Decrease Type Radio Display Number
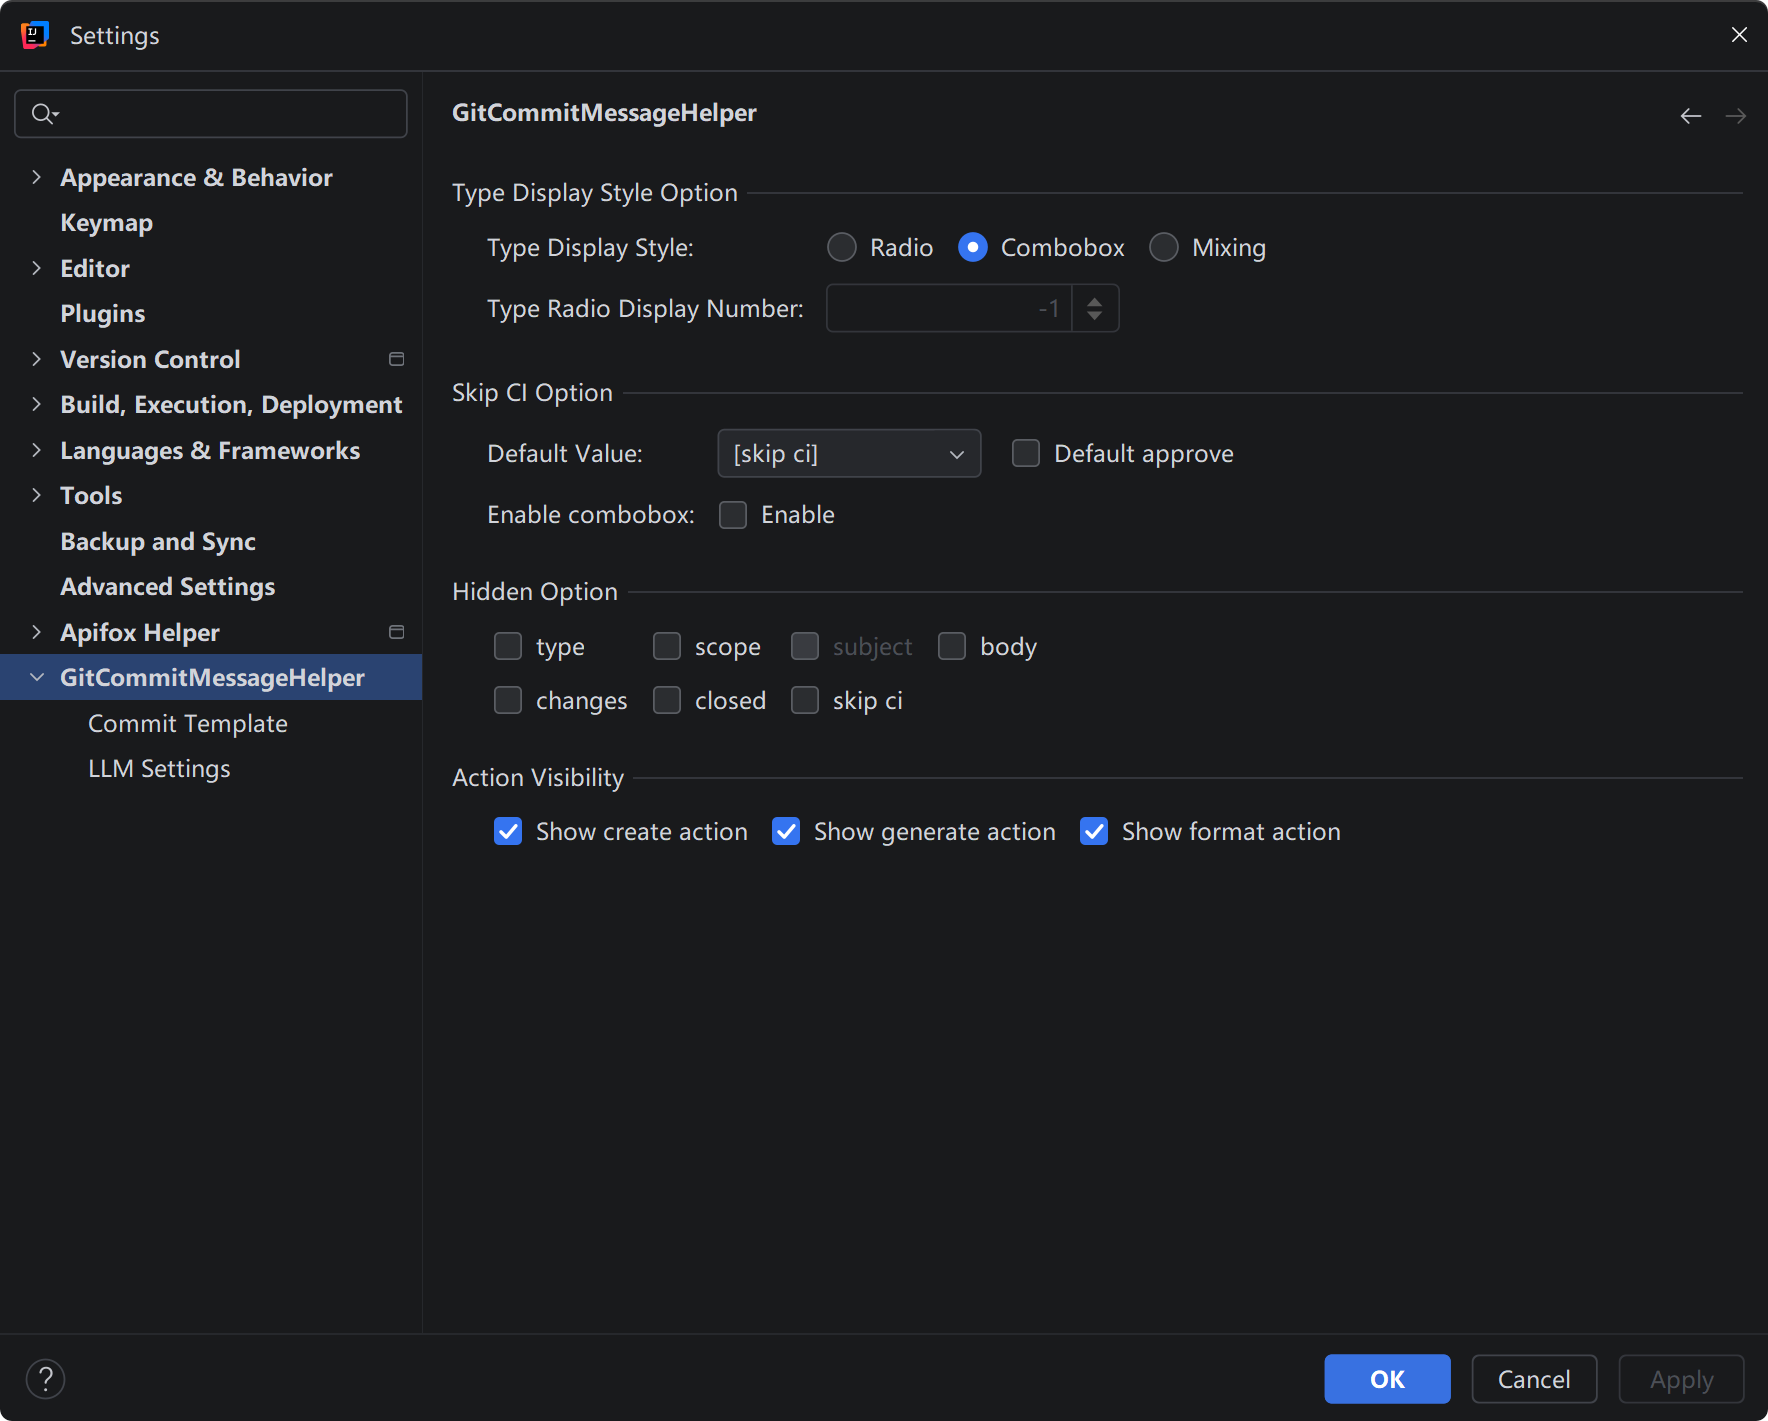Image resolution: width=1768 pixels, height=1421 pixels. (x=1095, y=316)
